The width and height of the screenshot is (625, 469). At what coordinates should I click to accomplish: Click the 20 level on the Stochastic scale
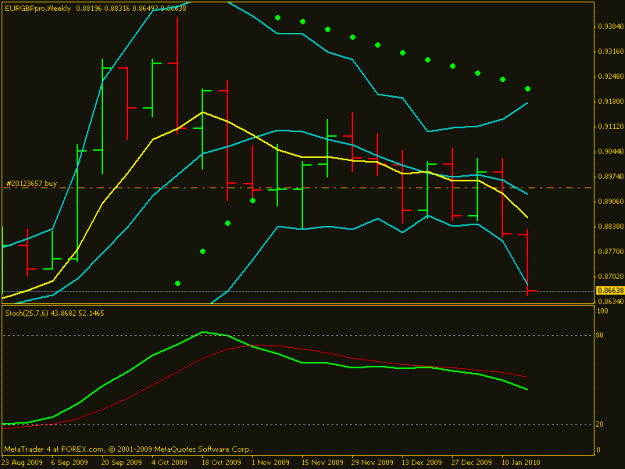pyautogui.click(x=600, y=425)
